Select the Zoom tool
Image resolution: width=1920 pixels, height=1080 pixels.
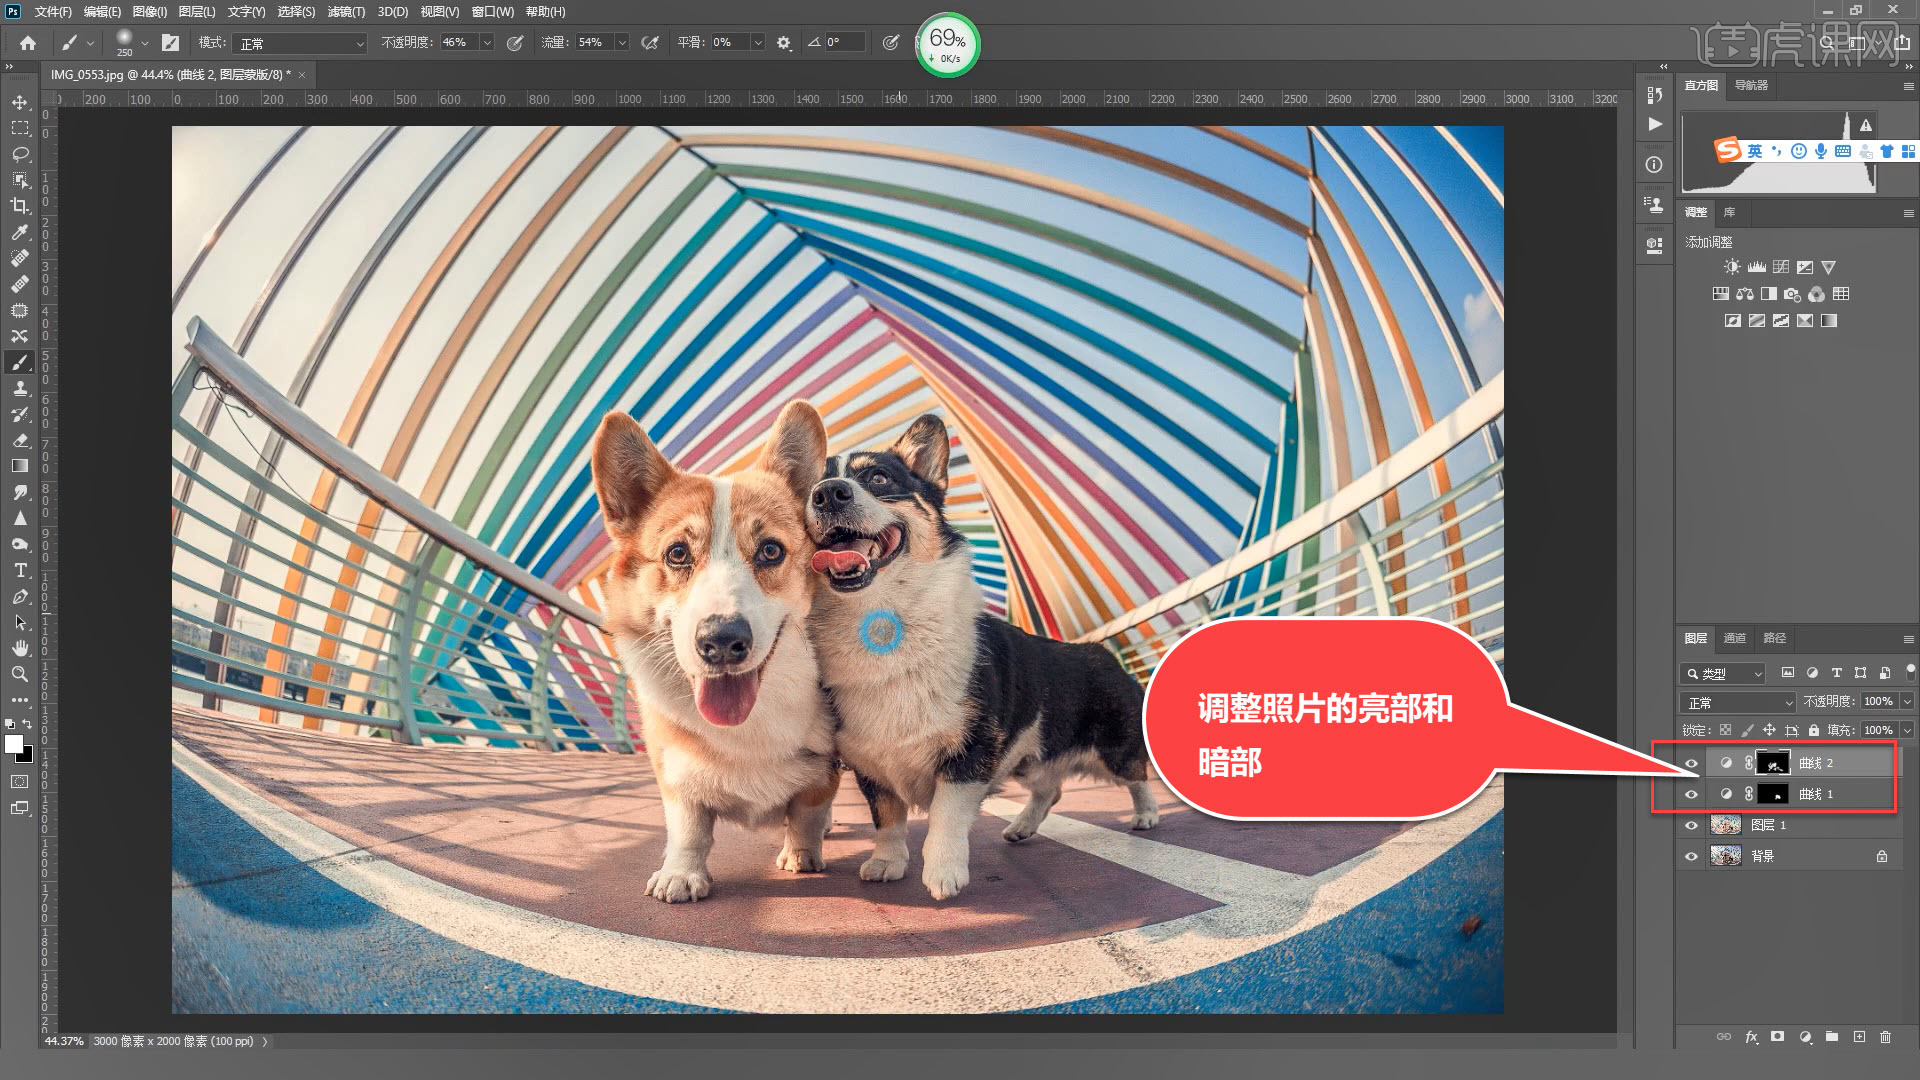click(19, 674)
